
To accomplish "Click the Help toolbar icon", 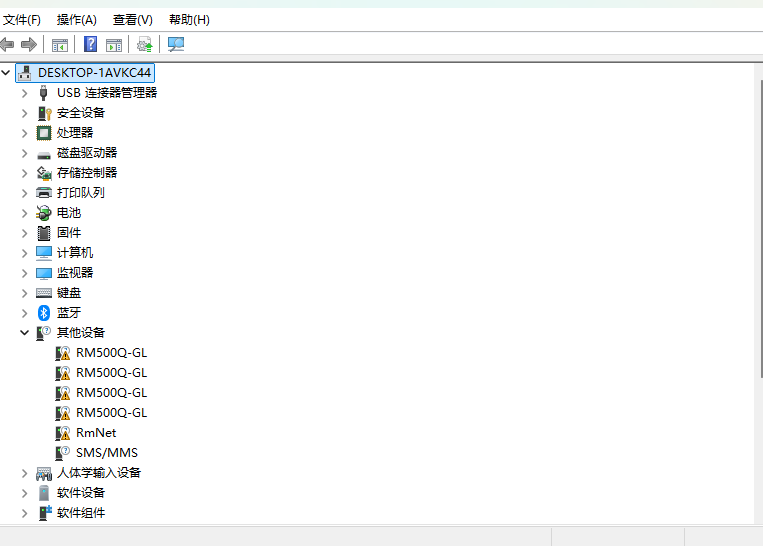I will (90, 44).
